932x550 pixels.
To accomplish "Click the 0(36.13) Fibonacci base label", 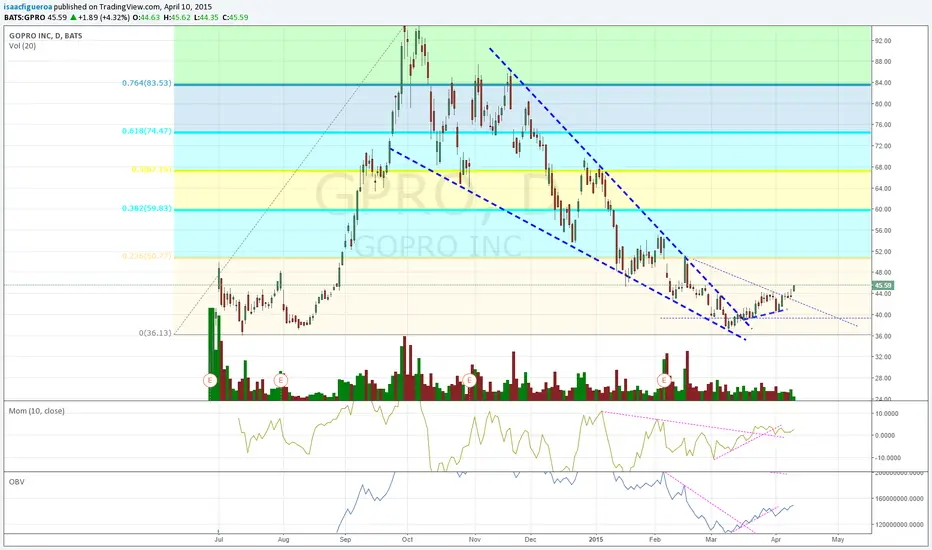I will pos(155,333).
